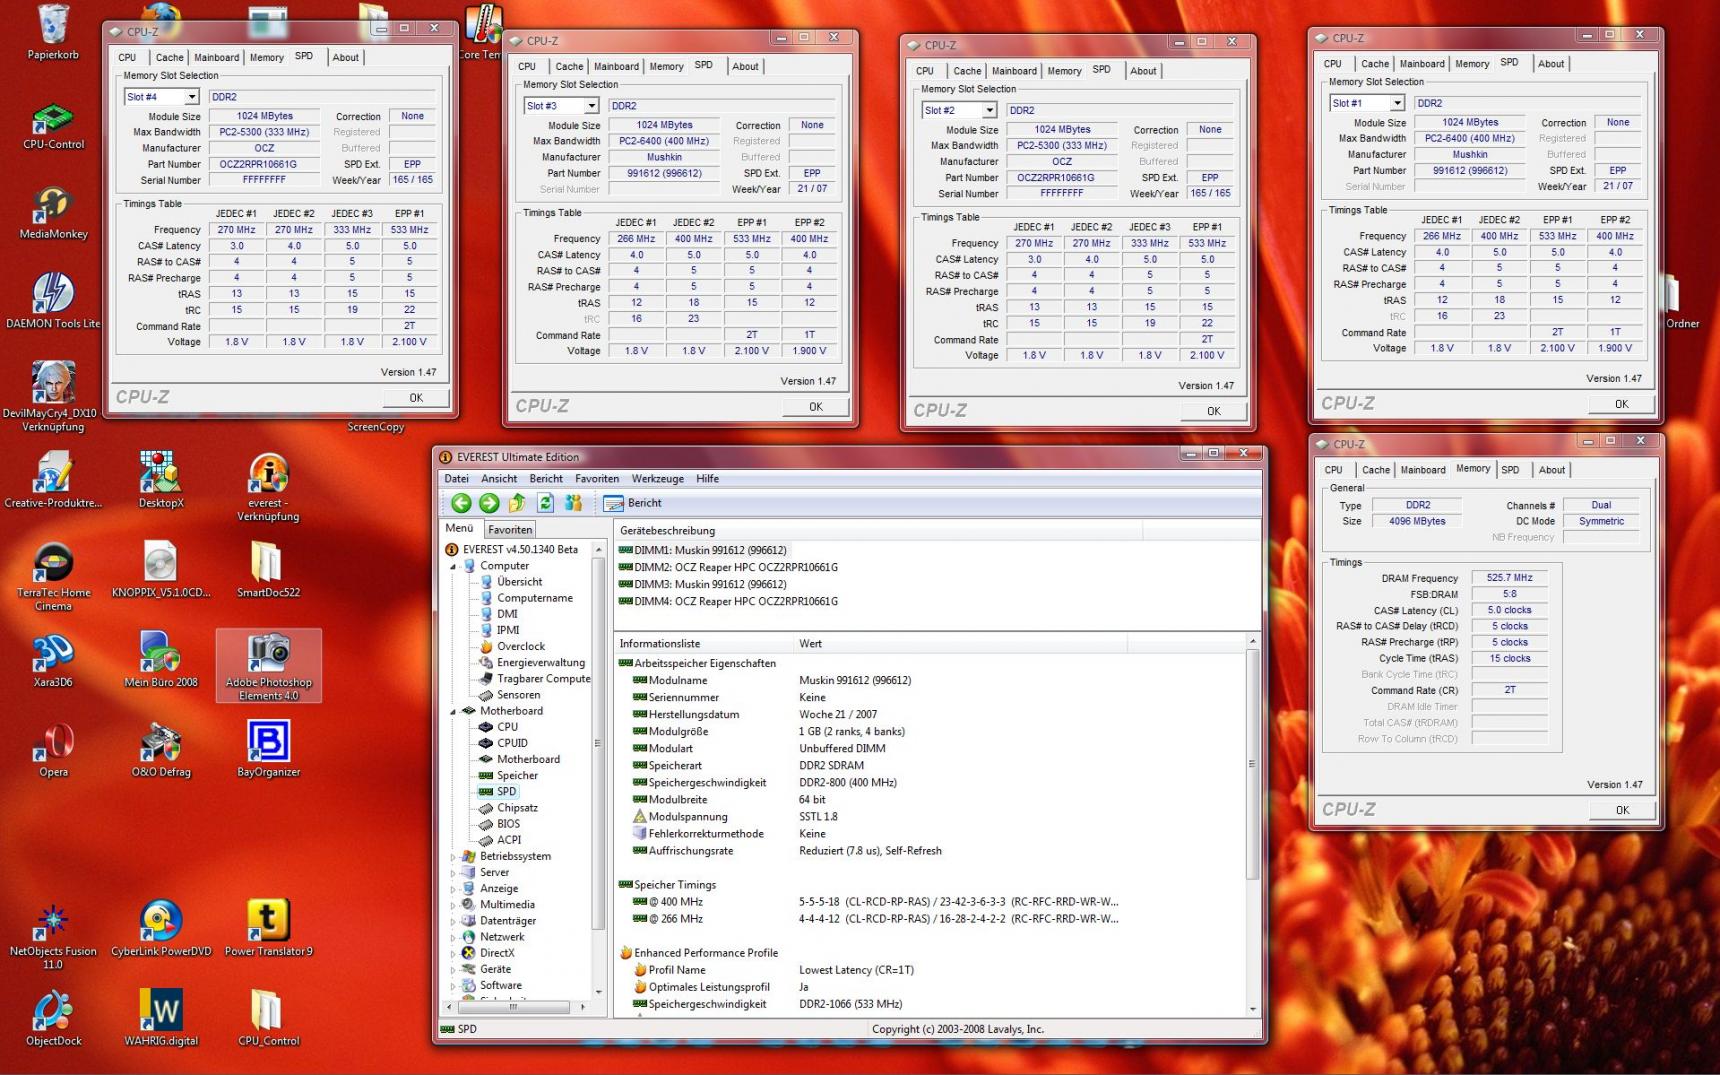Expand the Betriebssystem node in EVEREST tree
This screenshot has width=1720, height=1075.
(453, 857)
